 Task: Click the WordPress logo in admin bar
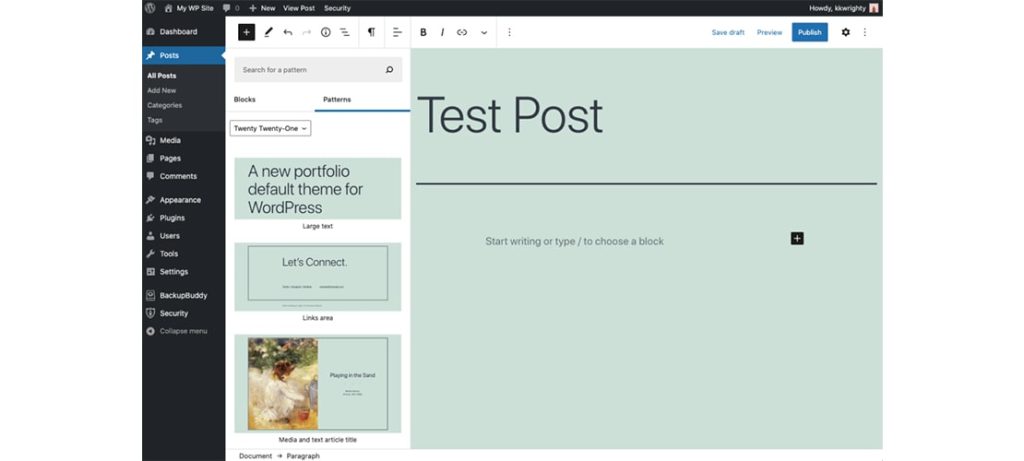point(150,8)
